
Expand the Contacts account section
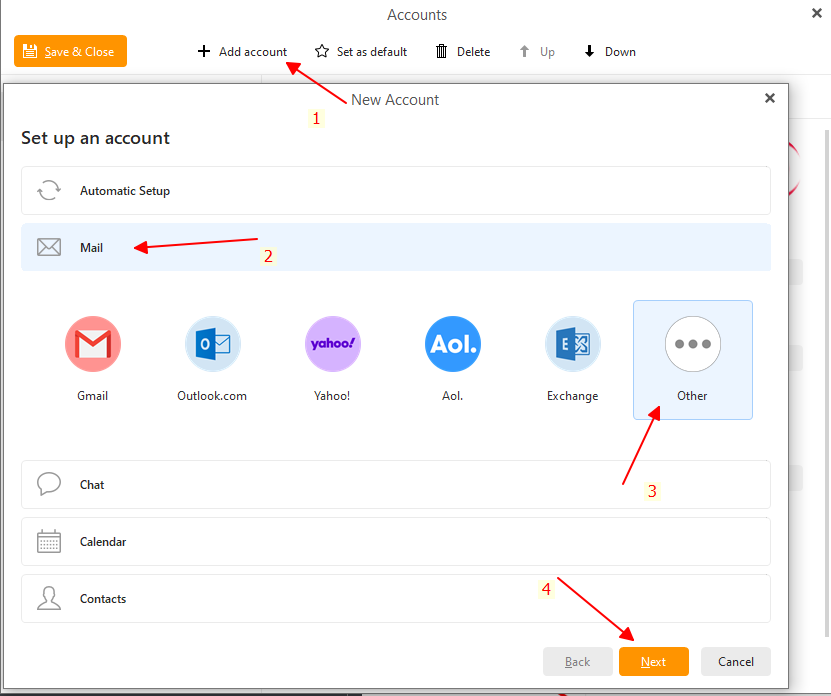point(395,599)
